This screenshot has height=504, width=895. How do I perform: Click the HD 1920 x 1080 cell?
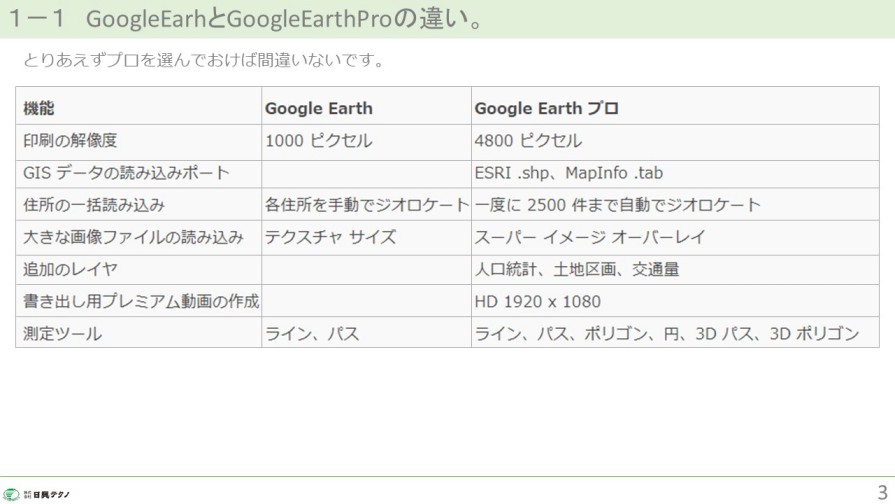[537, 301]
